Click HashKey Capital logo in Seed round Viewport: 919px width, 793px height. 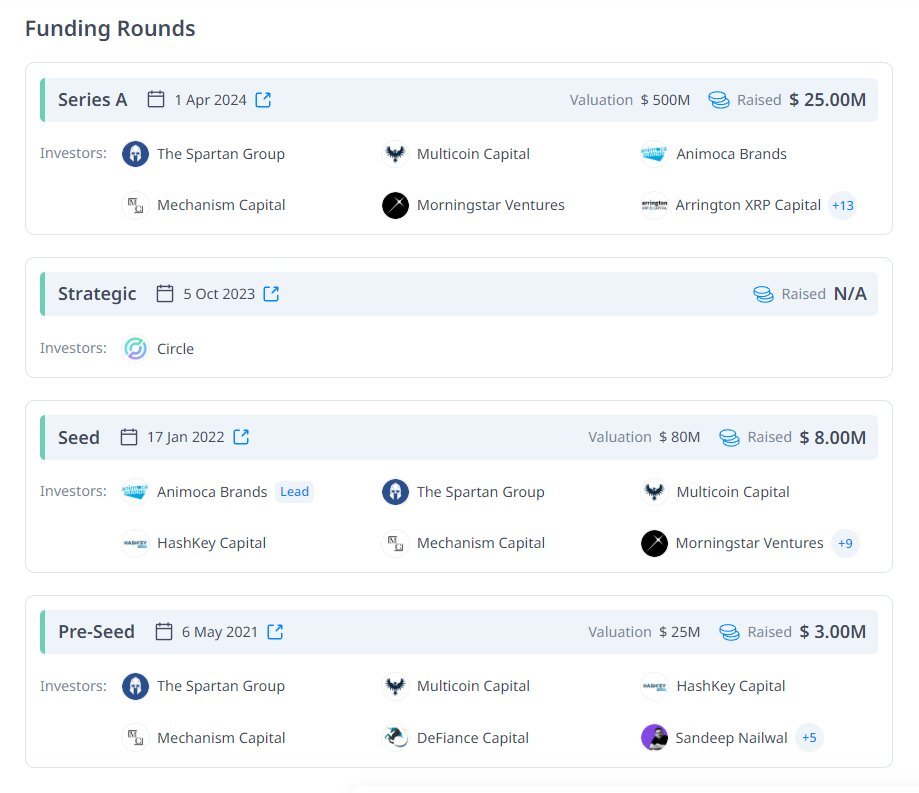click(135, 543)
